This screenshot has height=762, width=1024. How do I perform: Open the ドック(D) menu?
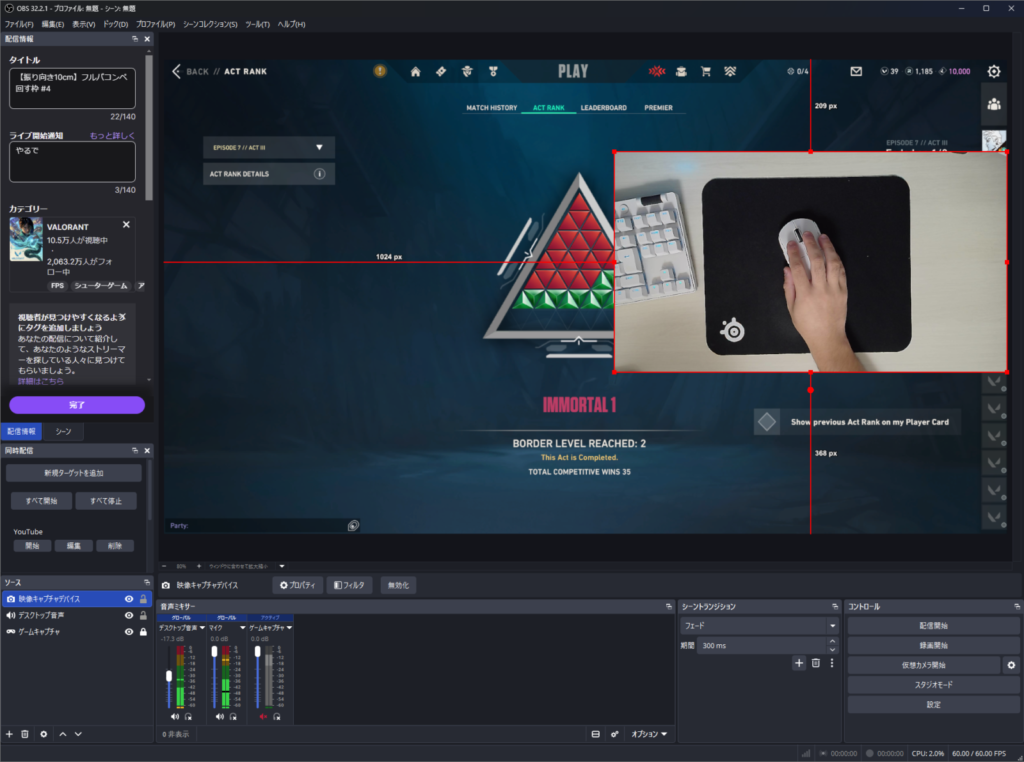(116, 24)
